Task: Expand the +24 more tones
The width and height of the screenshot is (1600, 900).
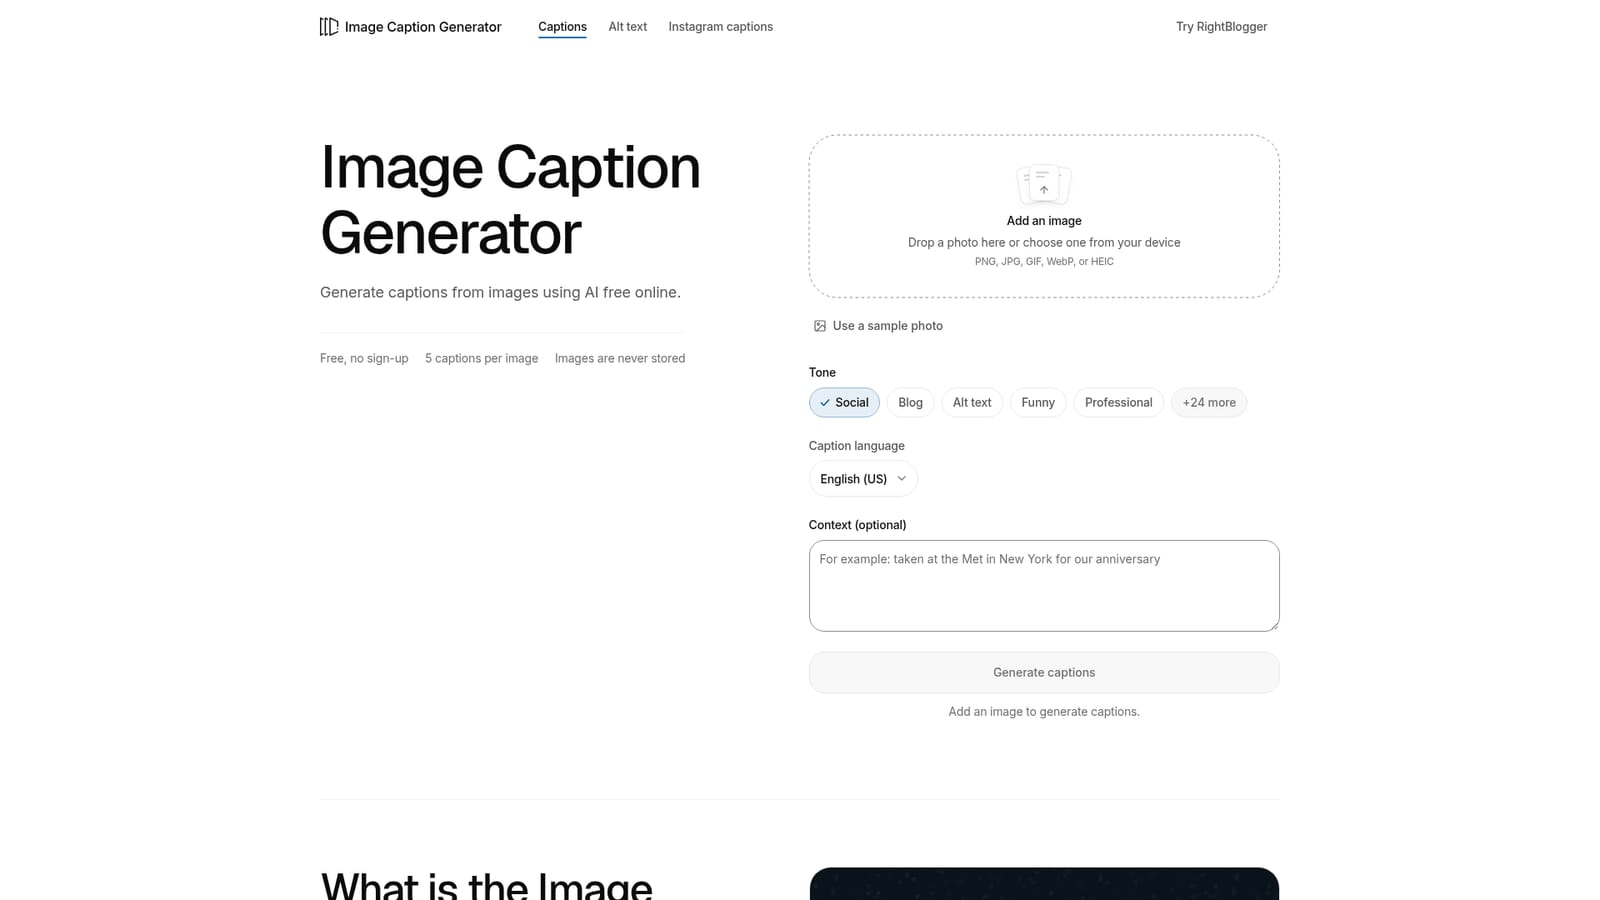Action: [x=1209, y=403]
